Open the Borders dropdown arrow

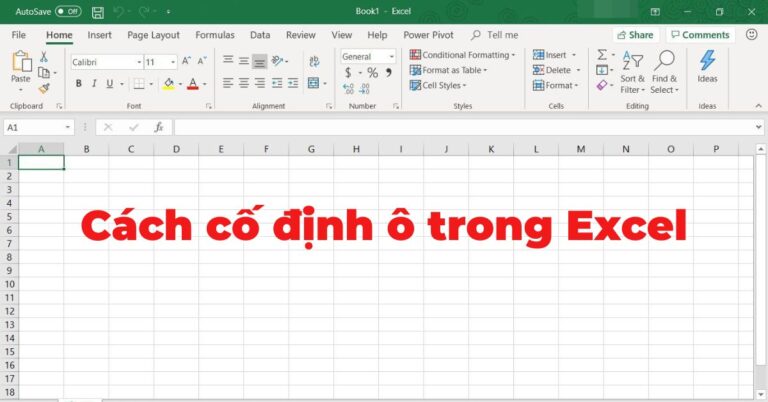[x=151, y=84]
